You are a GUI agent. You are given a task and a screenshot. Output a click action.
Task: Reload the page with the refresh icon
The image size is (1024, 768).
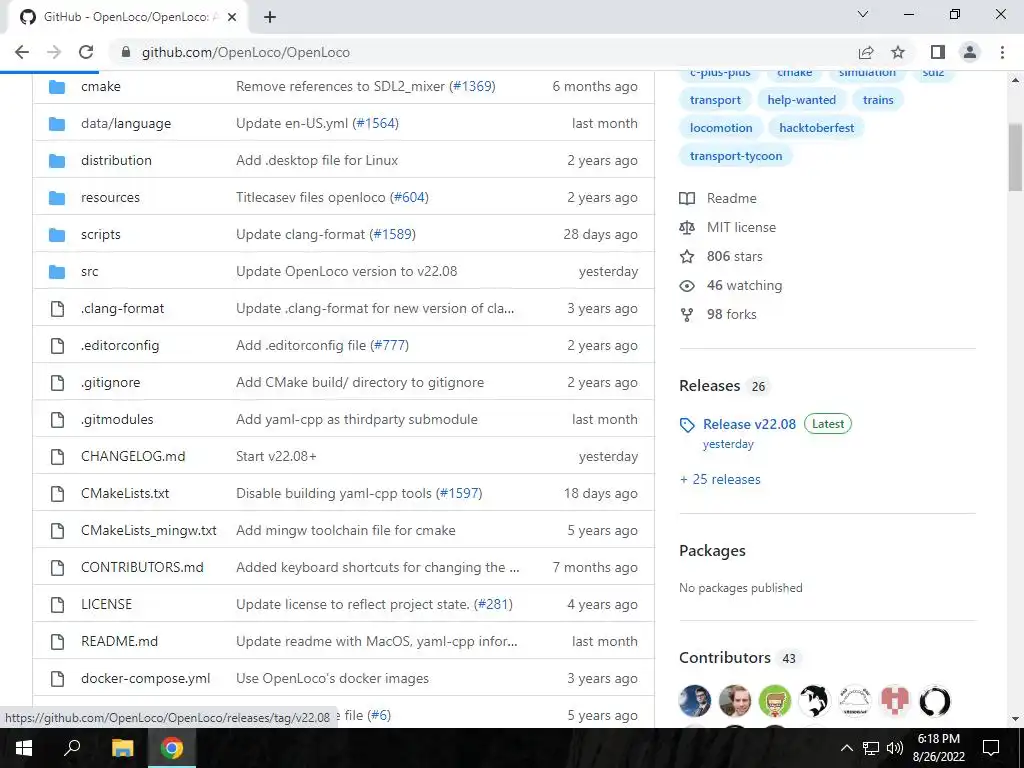[x=86, y=52]
